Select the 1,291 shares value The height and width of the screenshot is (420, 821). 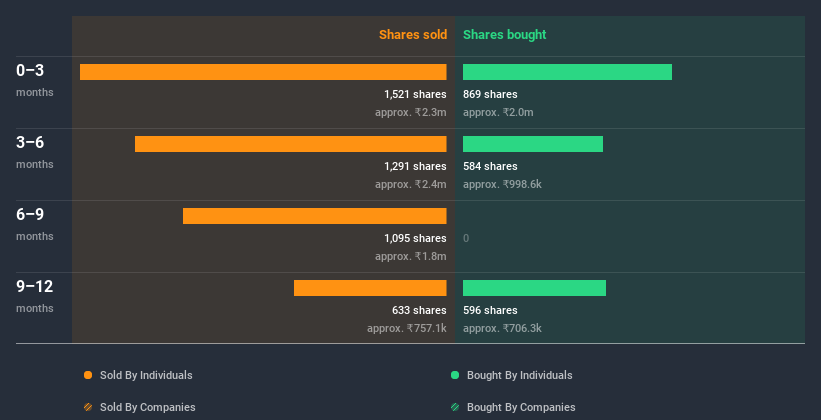415,166
